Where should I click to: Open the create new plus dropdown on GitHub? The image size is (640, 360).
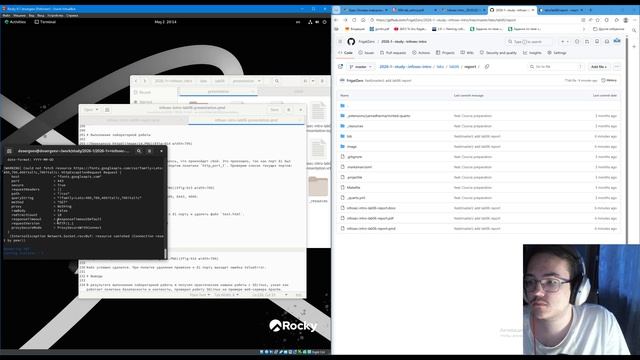click(x=564, y=42)
